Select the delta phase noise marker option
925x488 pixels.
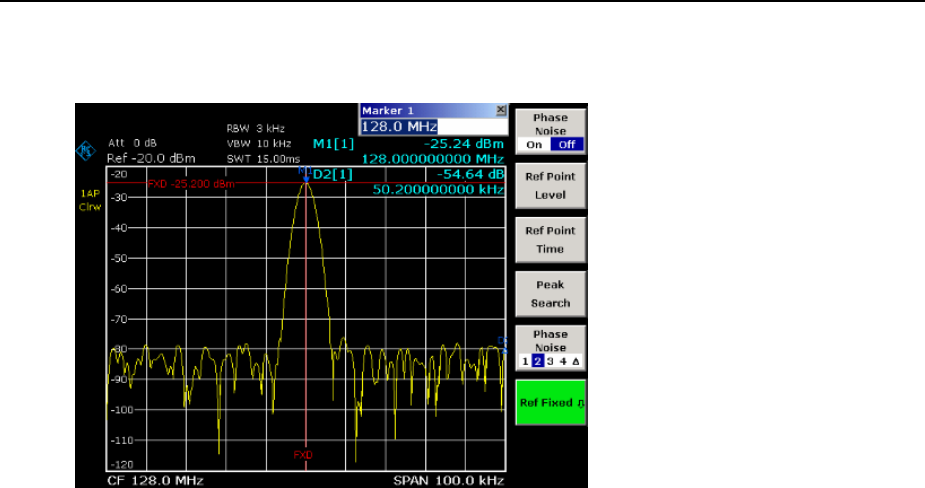point(576,360)
